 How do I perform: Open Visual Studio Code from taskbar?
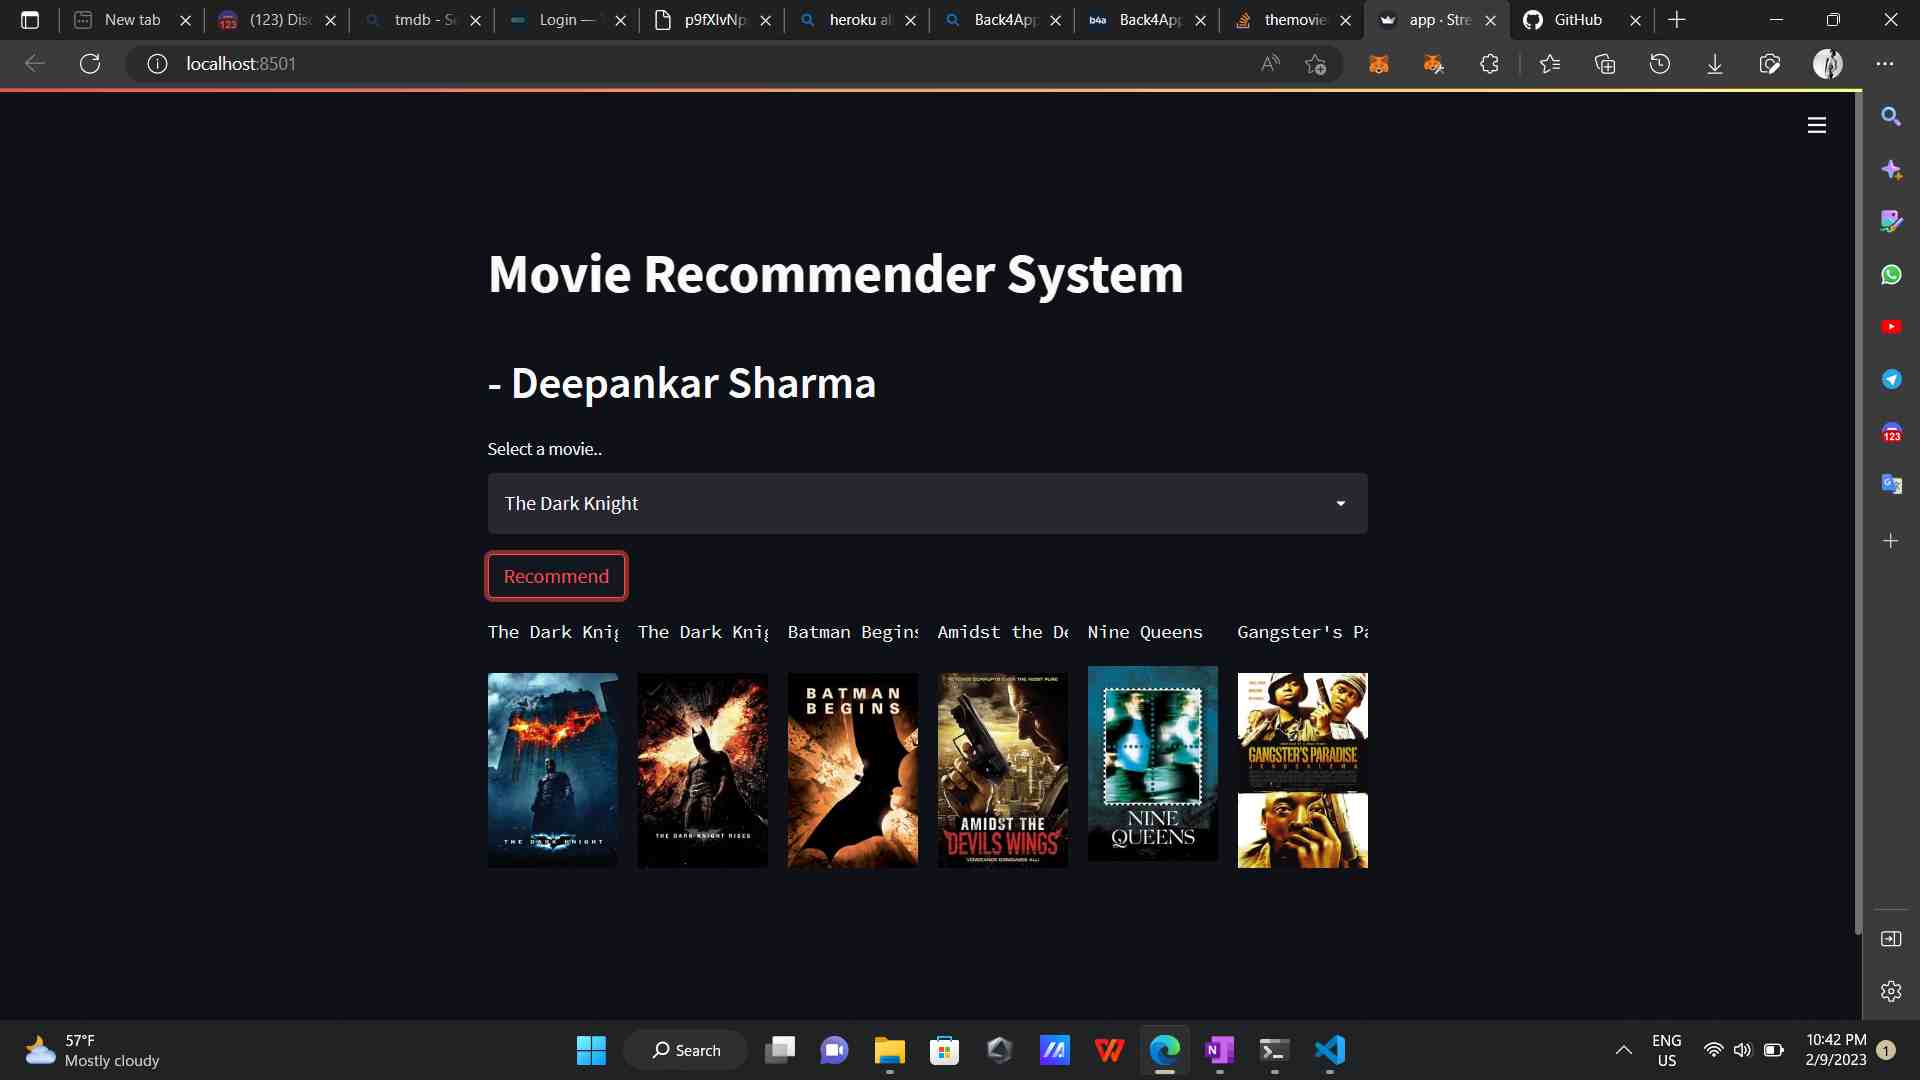coord(1329,1050)
